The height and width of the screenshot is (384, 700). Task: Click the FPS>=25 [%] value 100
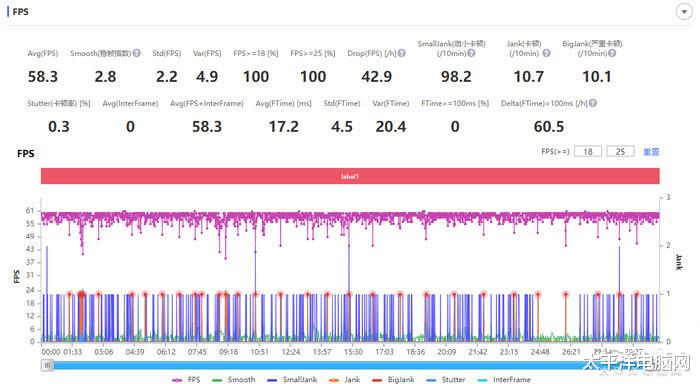pyautogui.click(x=313, y=77)
